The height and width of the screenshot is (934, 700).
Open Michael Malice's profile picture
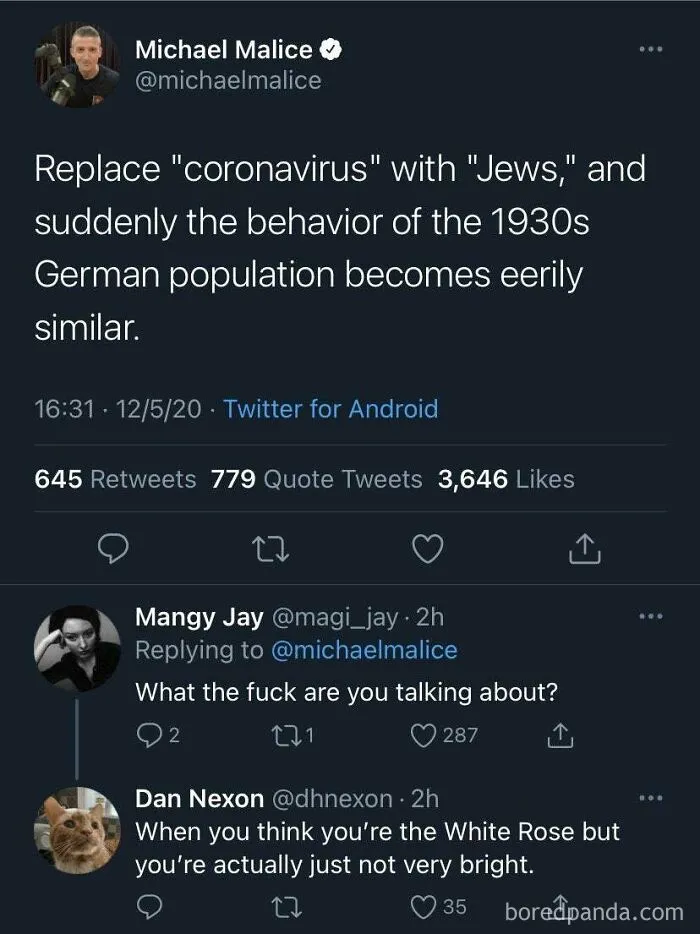click(77, 65)
